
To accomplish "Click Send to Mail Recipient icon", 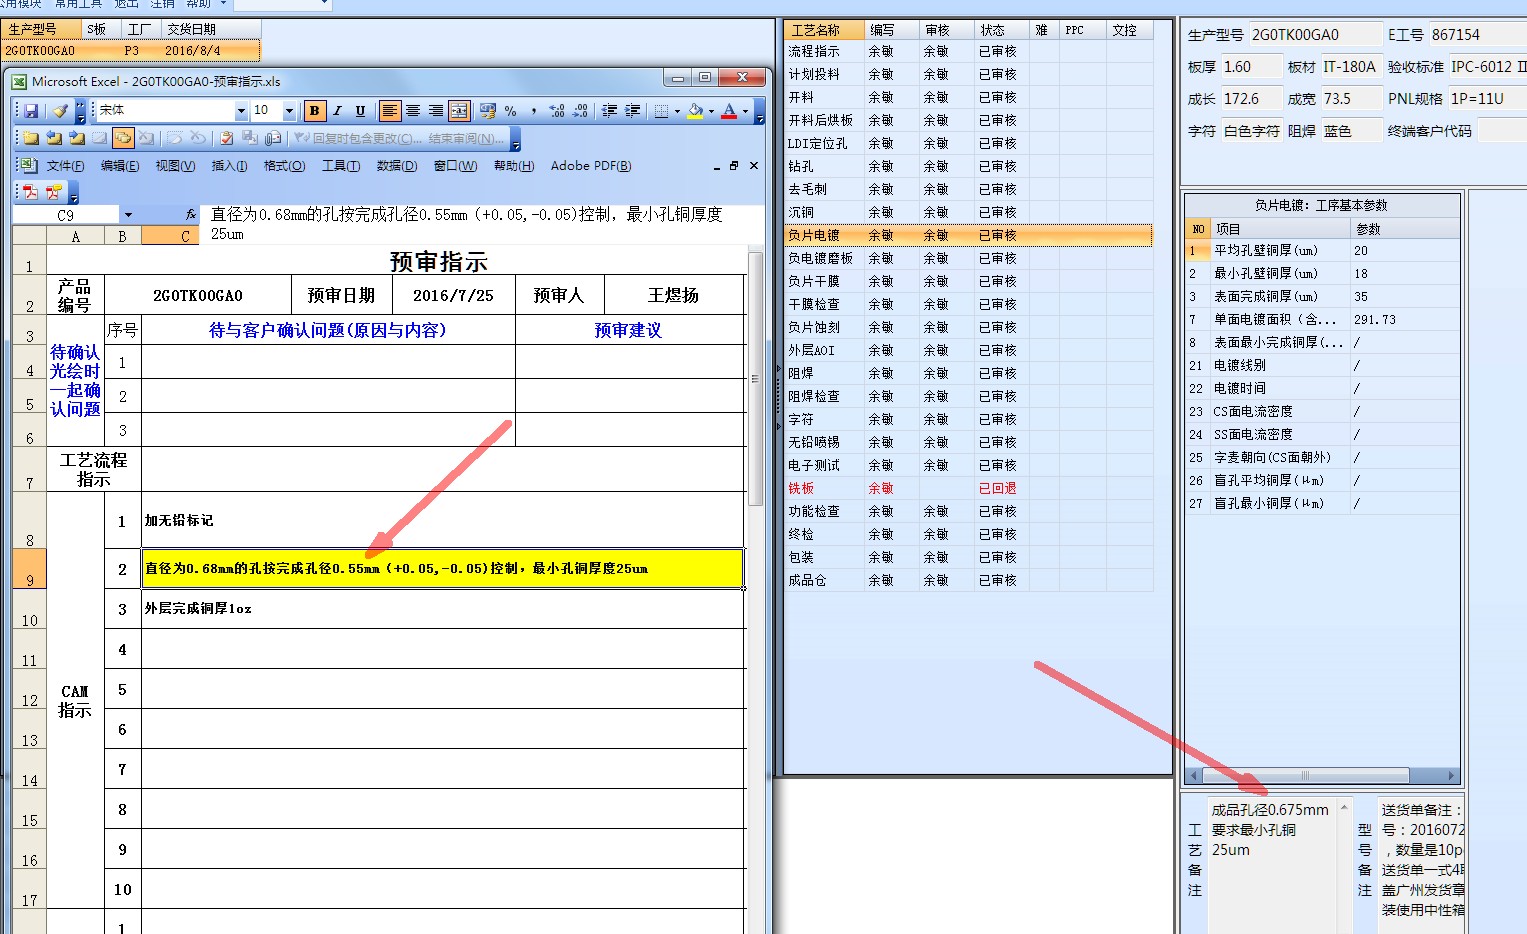I will pos(272,138).
